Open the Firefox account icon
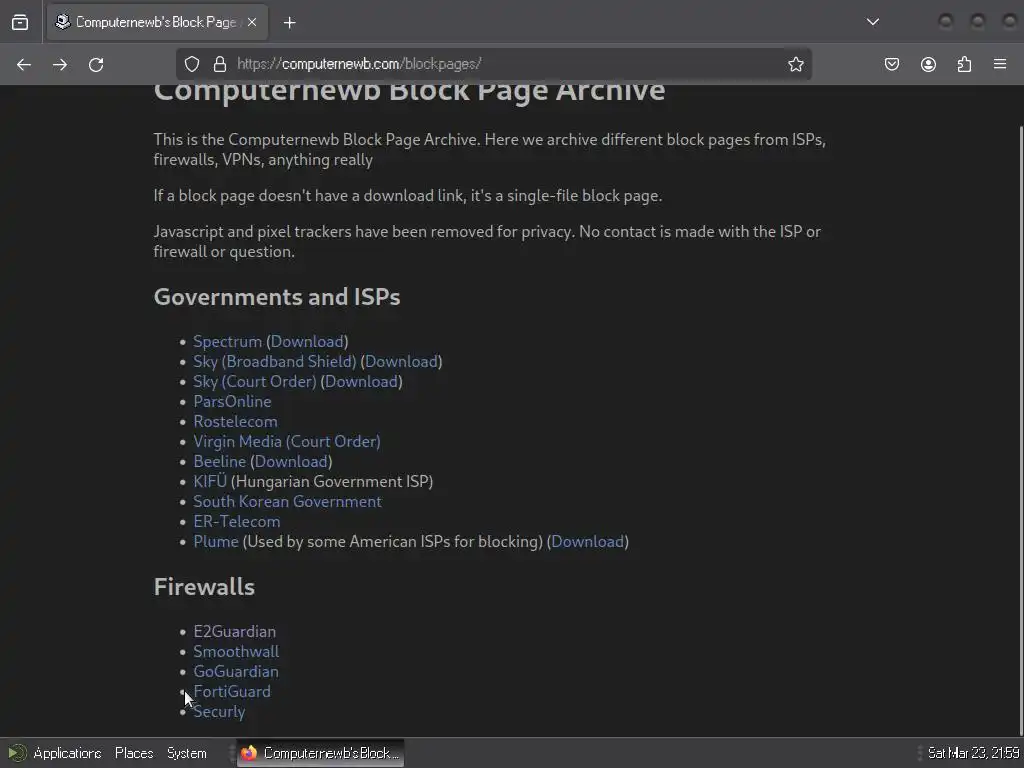This screenshot has width=1024, height=768. click(x=928, y=64)
